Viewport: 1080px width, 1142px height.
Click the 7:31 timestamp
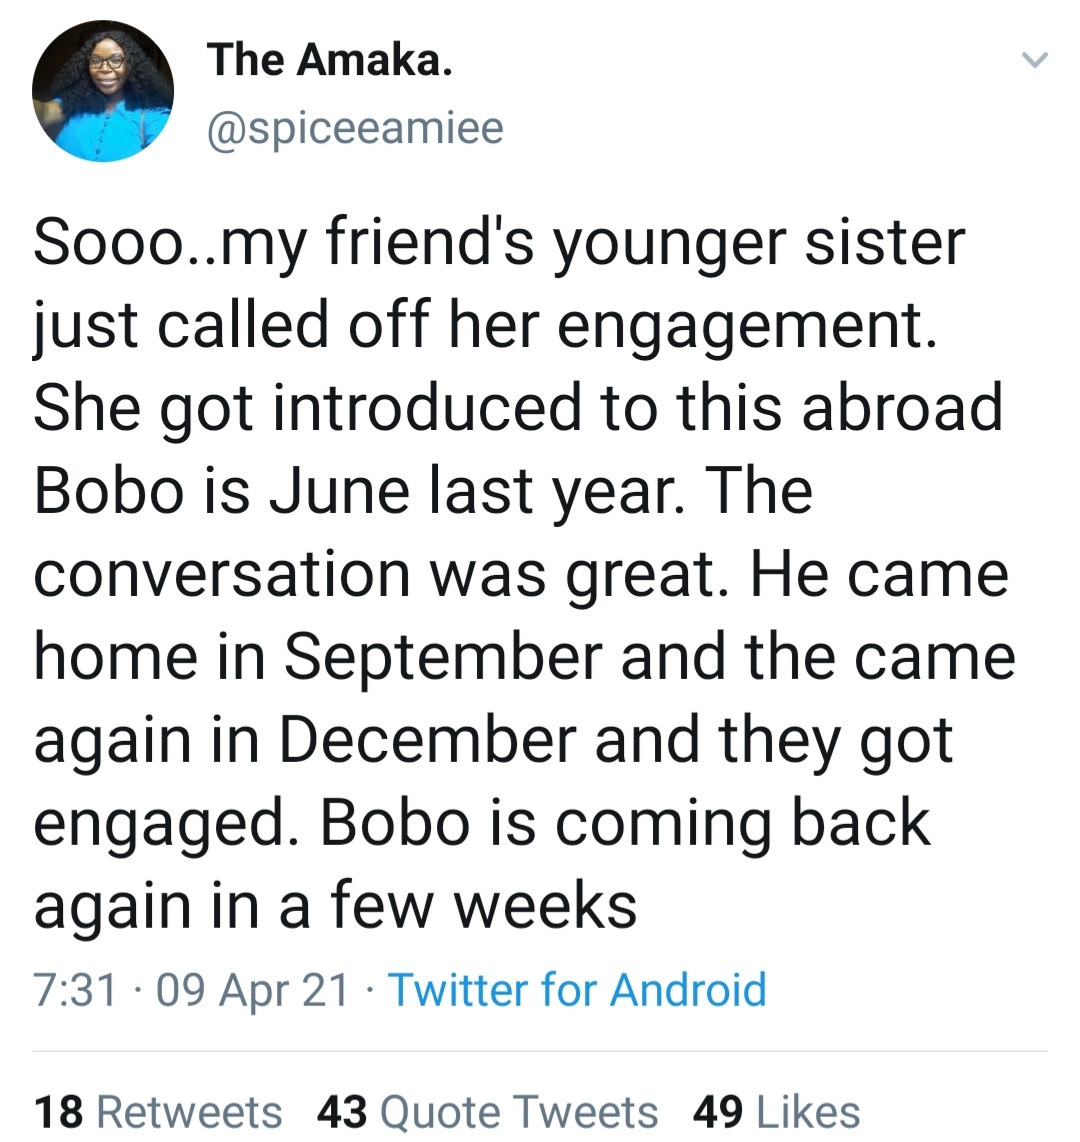[75, 990]
